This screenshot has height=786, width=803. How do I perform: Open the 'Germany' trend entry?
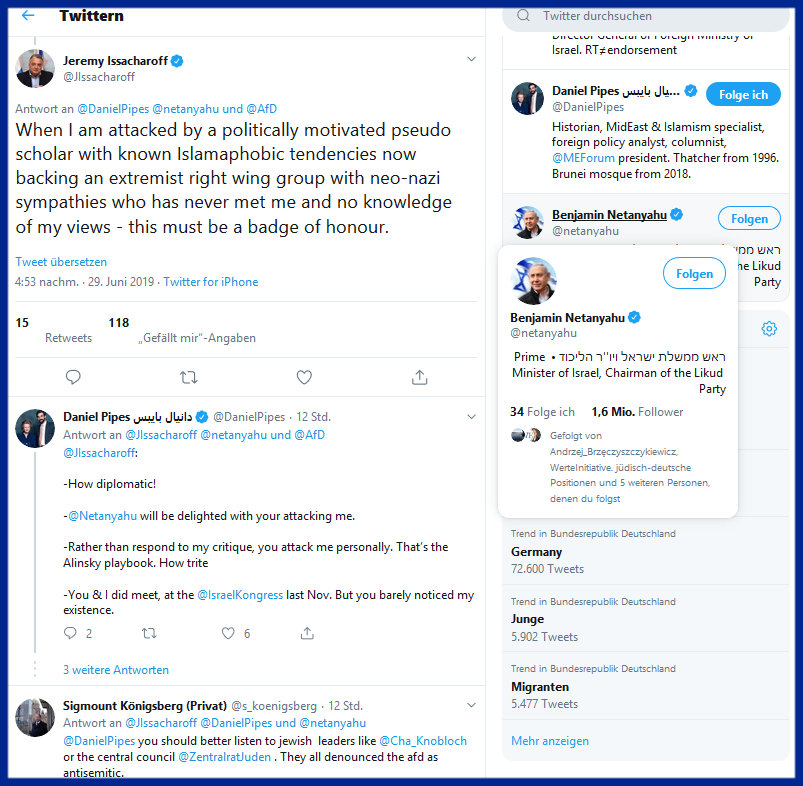click(x=645, y=551)
